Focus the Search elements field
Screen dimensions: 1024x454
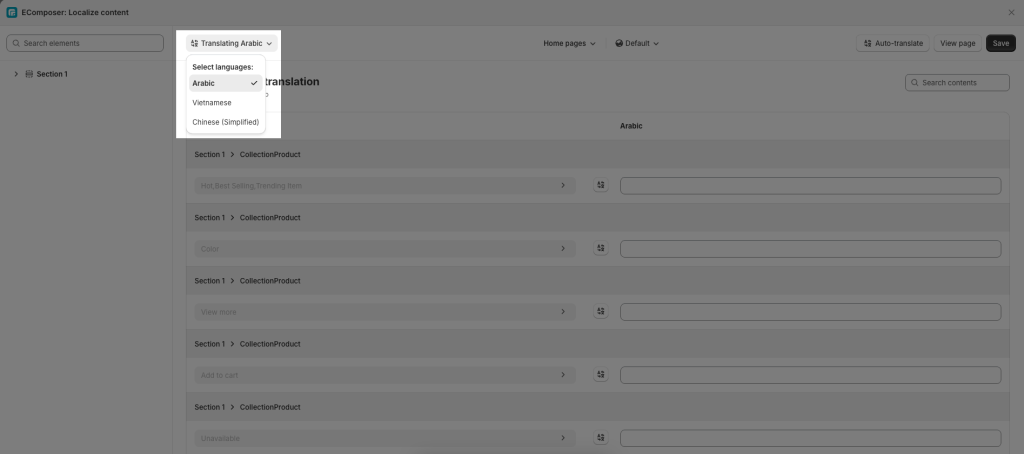tap(85, 43)
